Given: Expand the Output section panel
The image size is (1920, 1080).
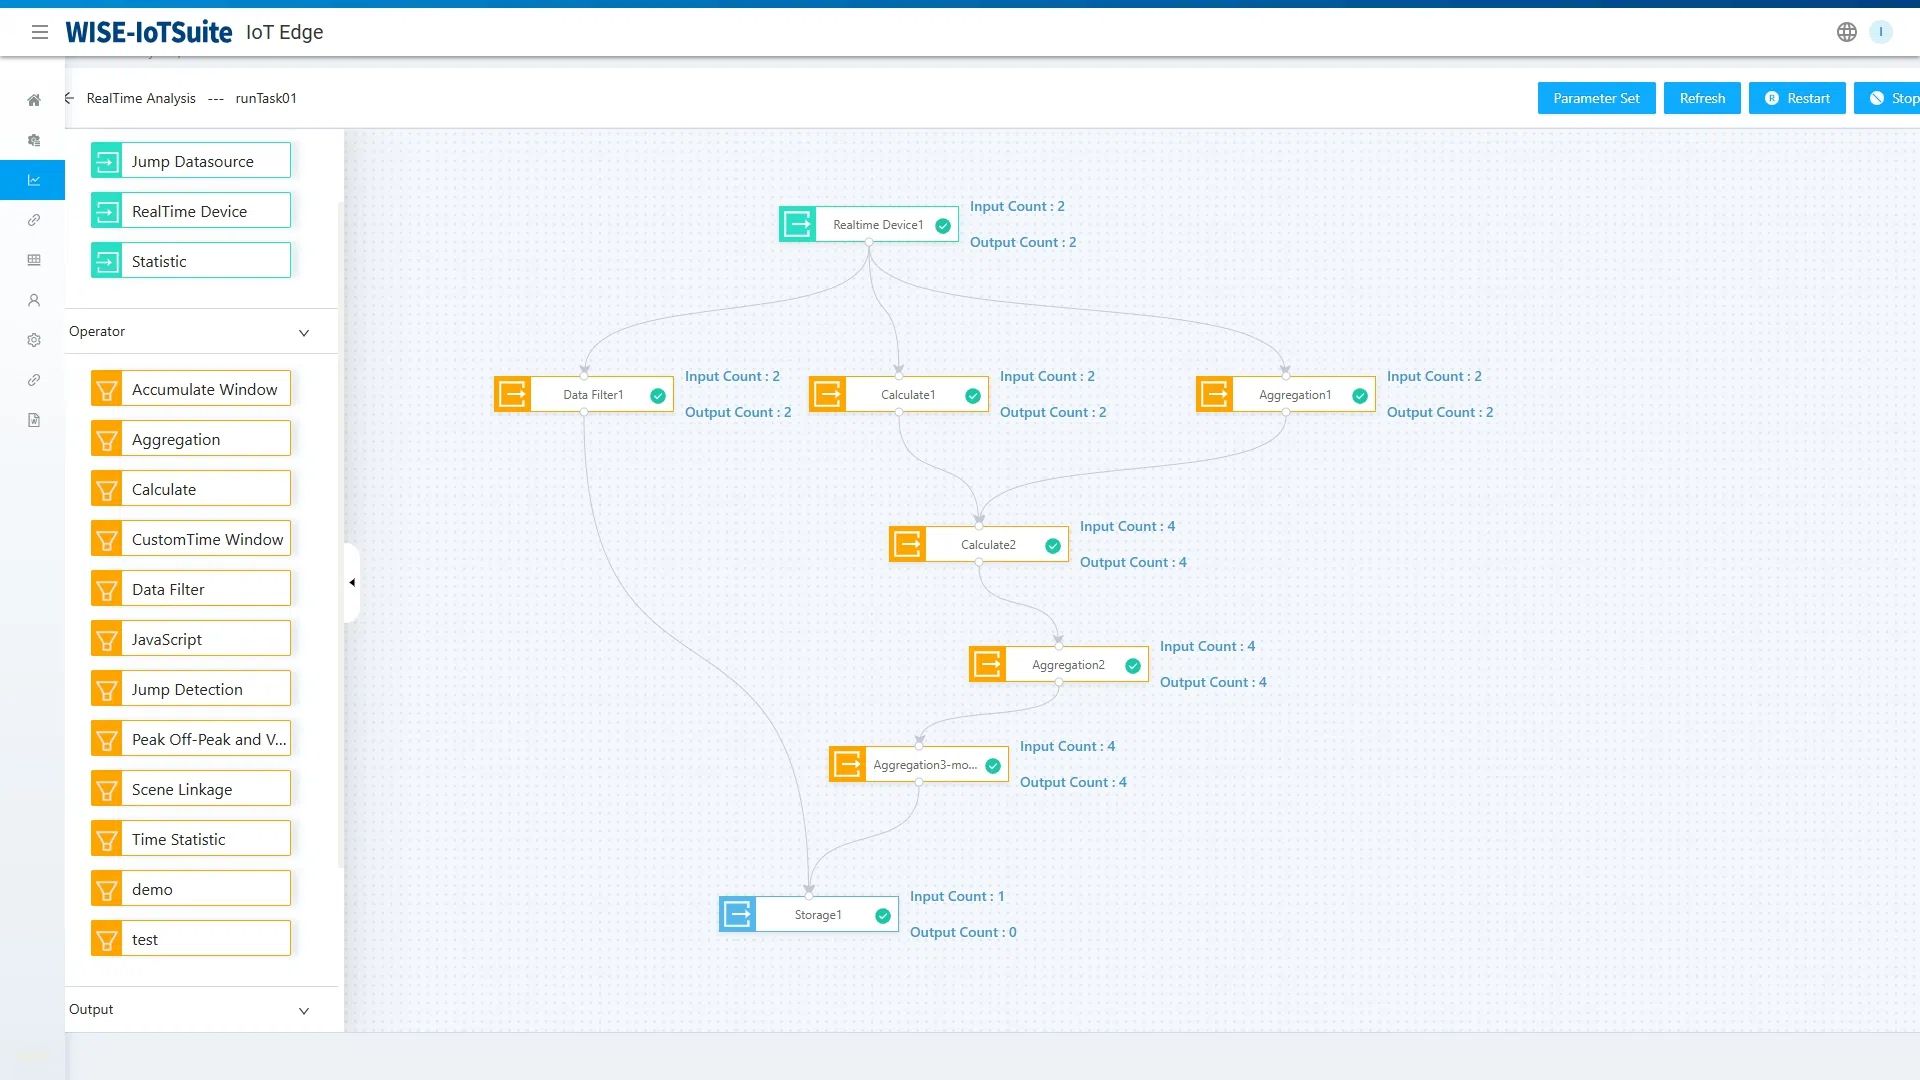Looking at the screenshot, I should pyautogui.click(x=303, y=1010).
